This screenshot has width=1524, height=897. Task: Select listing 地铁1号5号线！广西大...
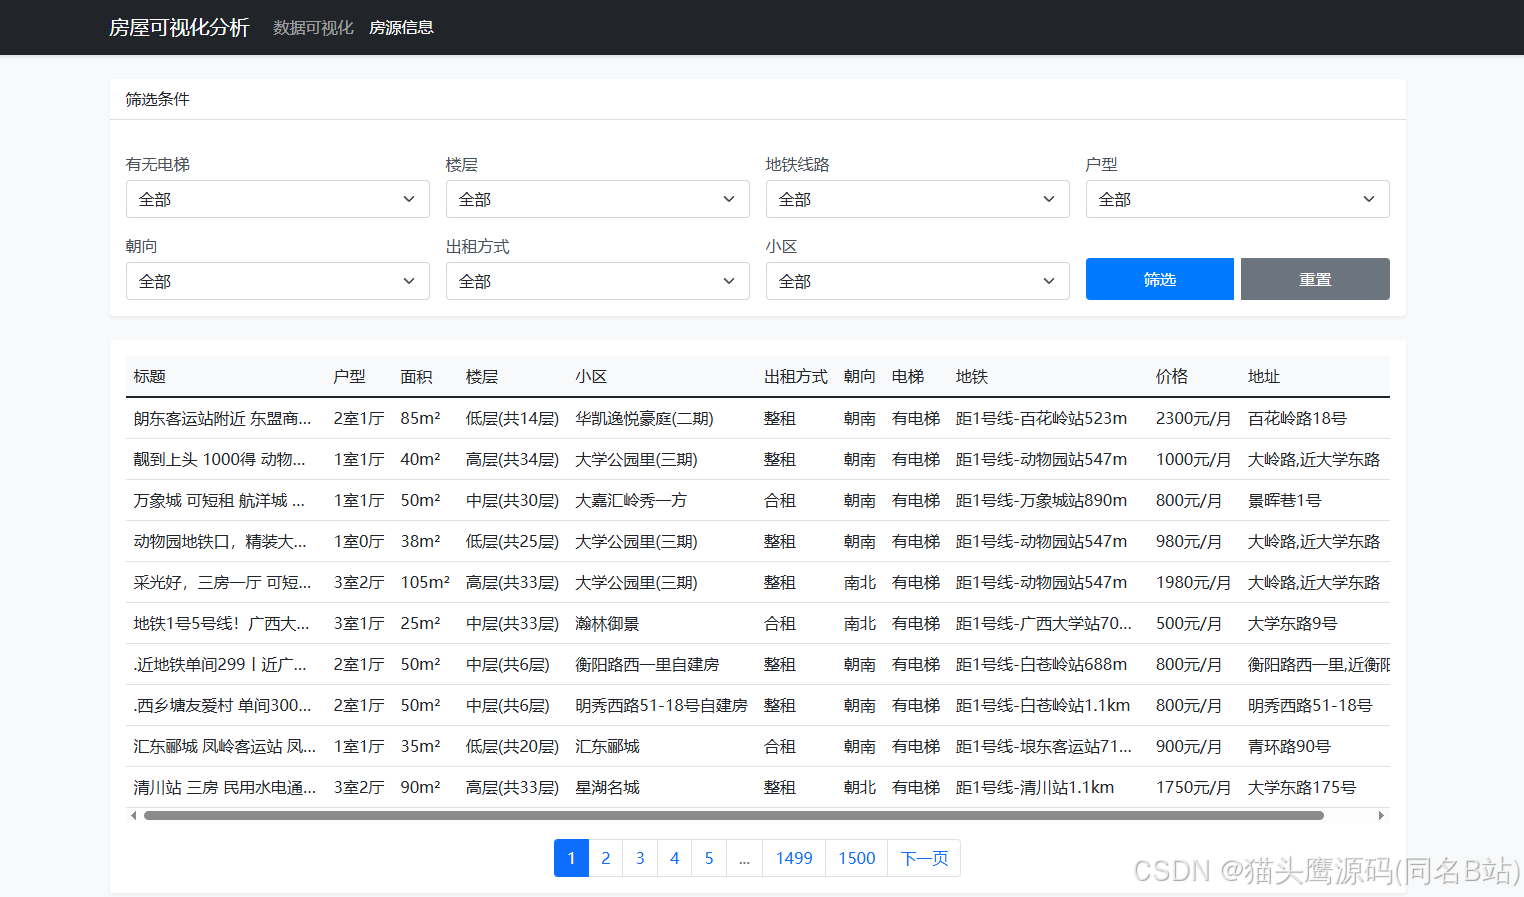tap(222, 624)
